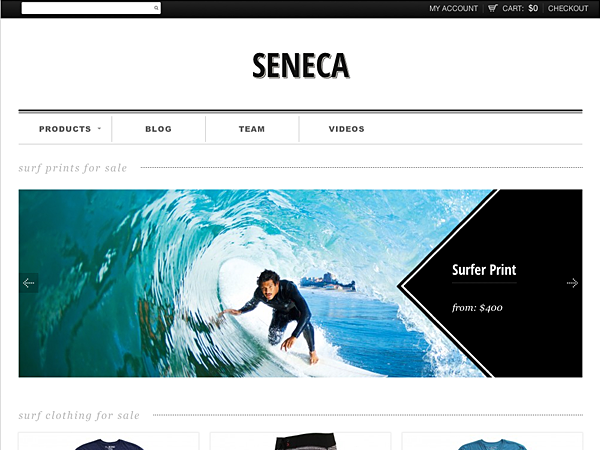Open the Surfer Print title
This screenshot has width=600, height=450.
pyautogui.click(x=484, y=270)
